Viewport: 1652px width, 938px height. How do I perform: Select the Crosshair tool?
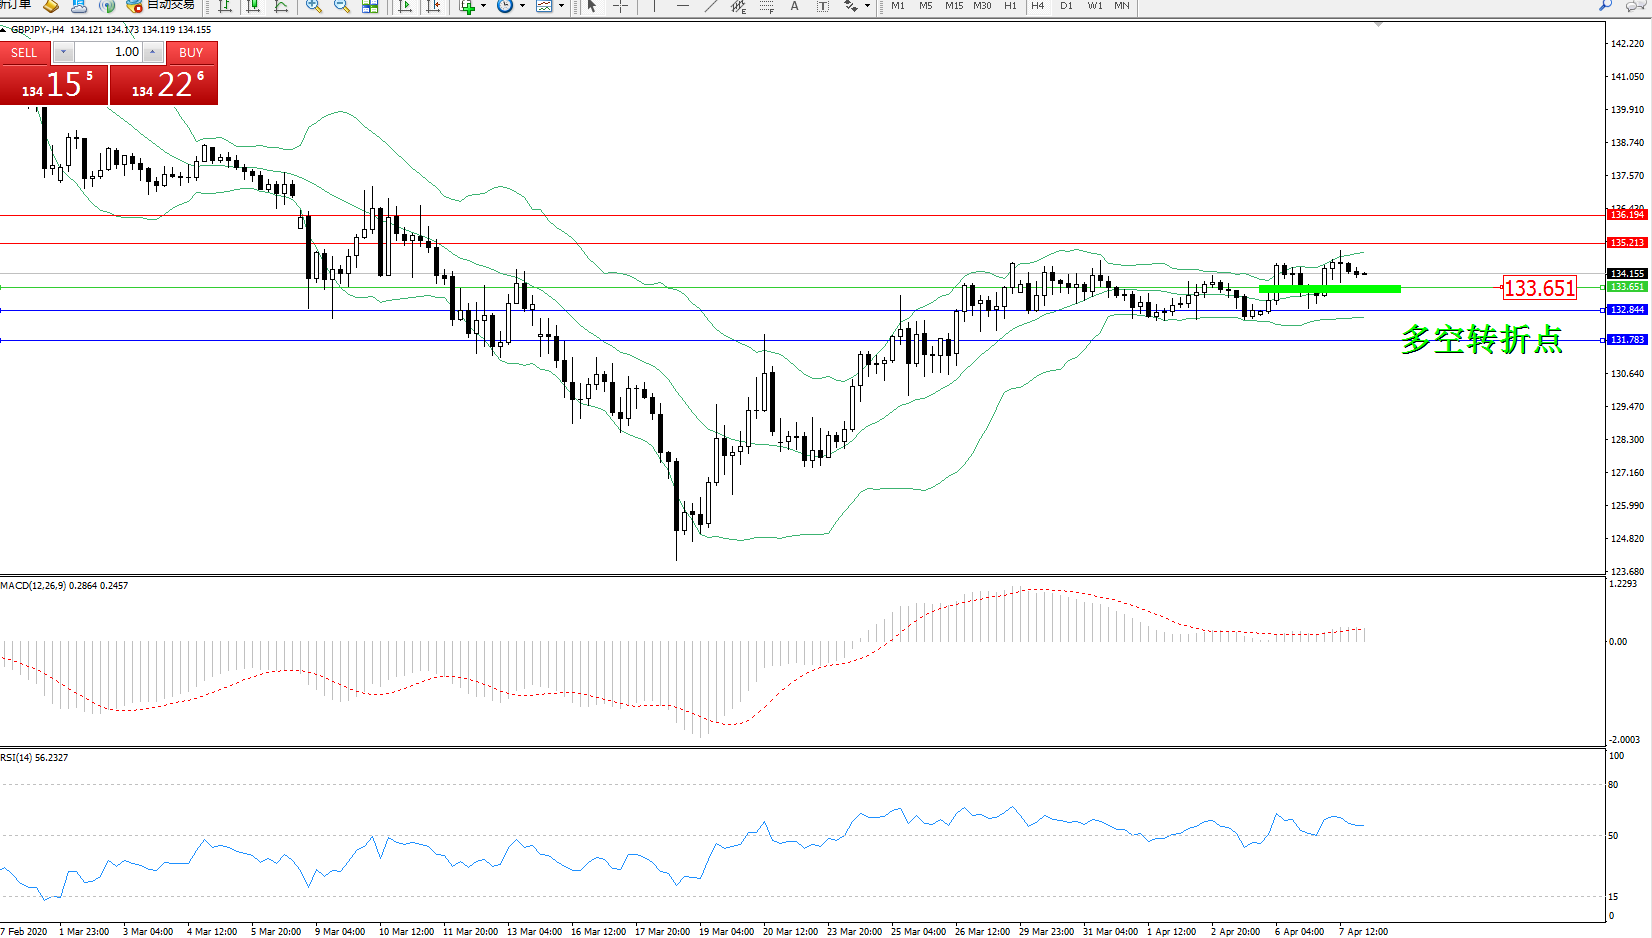pos(620,6)
